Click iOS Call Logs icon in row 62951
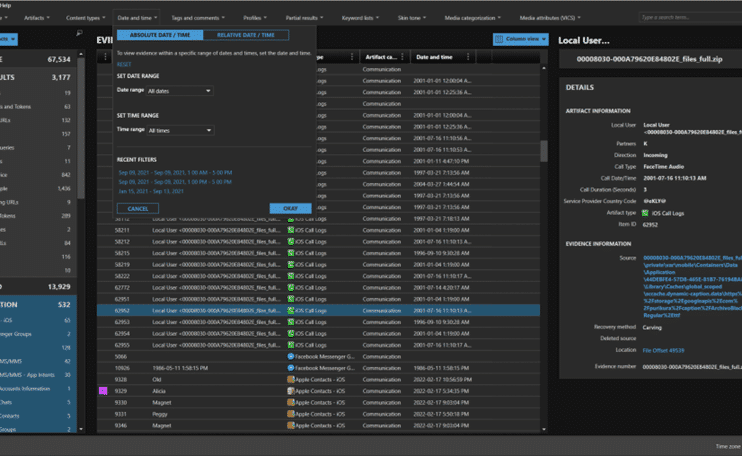This screenshot has width=742, height=456. [x=291, y=299]
